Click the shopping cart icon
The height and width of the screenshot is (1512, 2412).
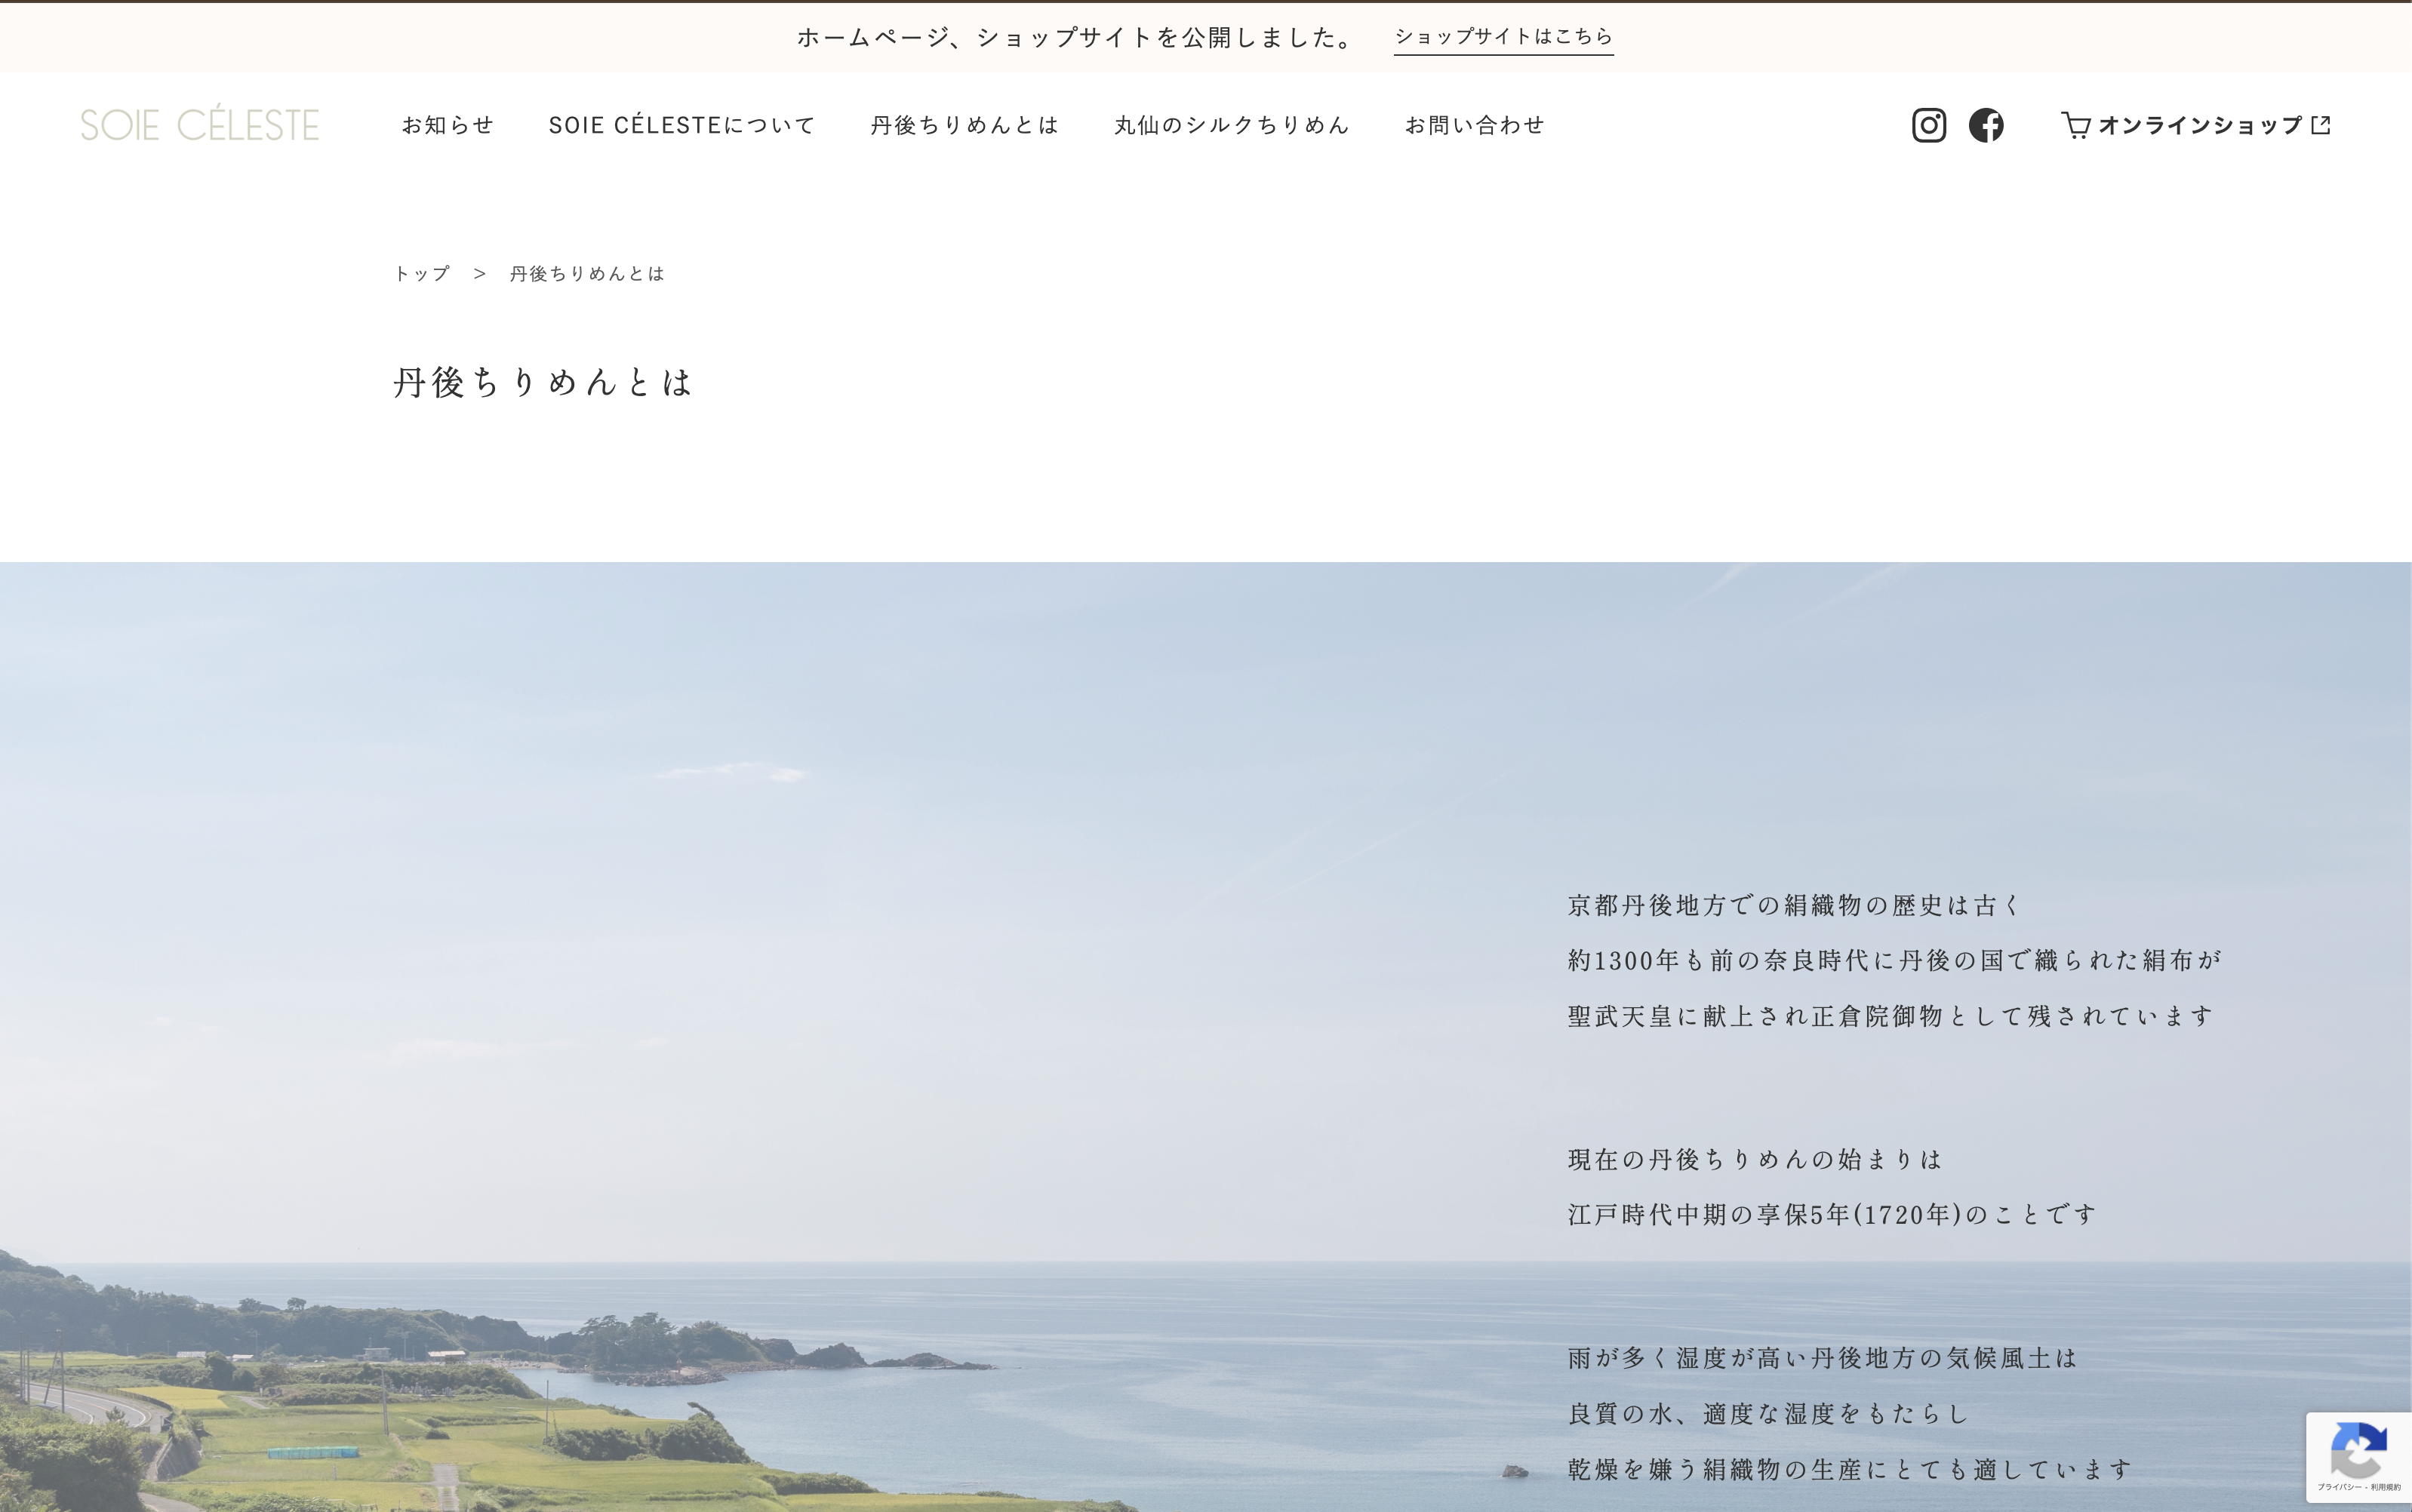(2075, 125)
